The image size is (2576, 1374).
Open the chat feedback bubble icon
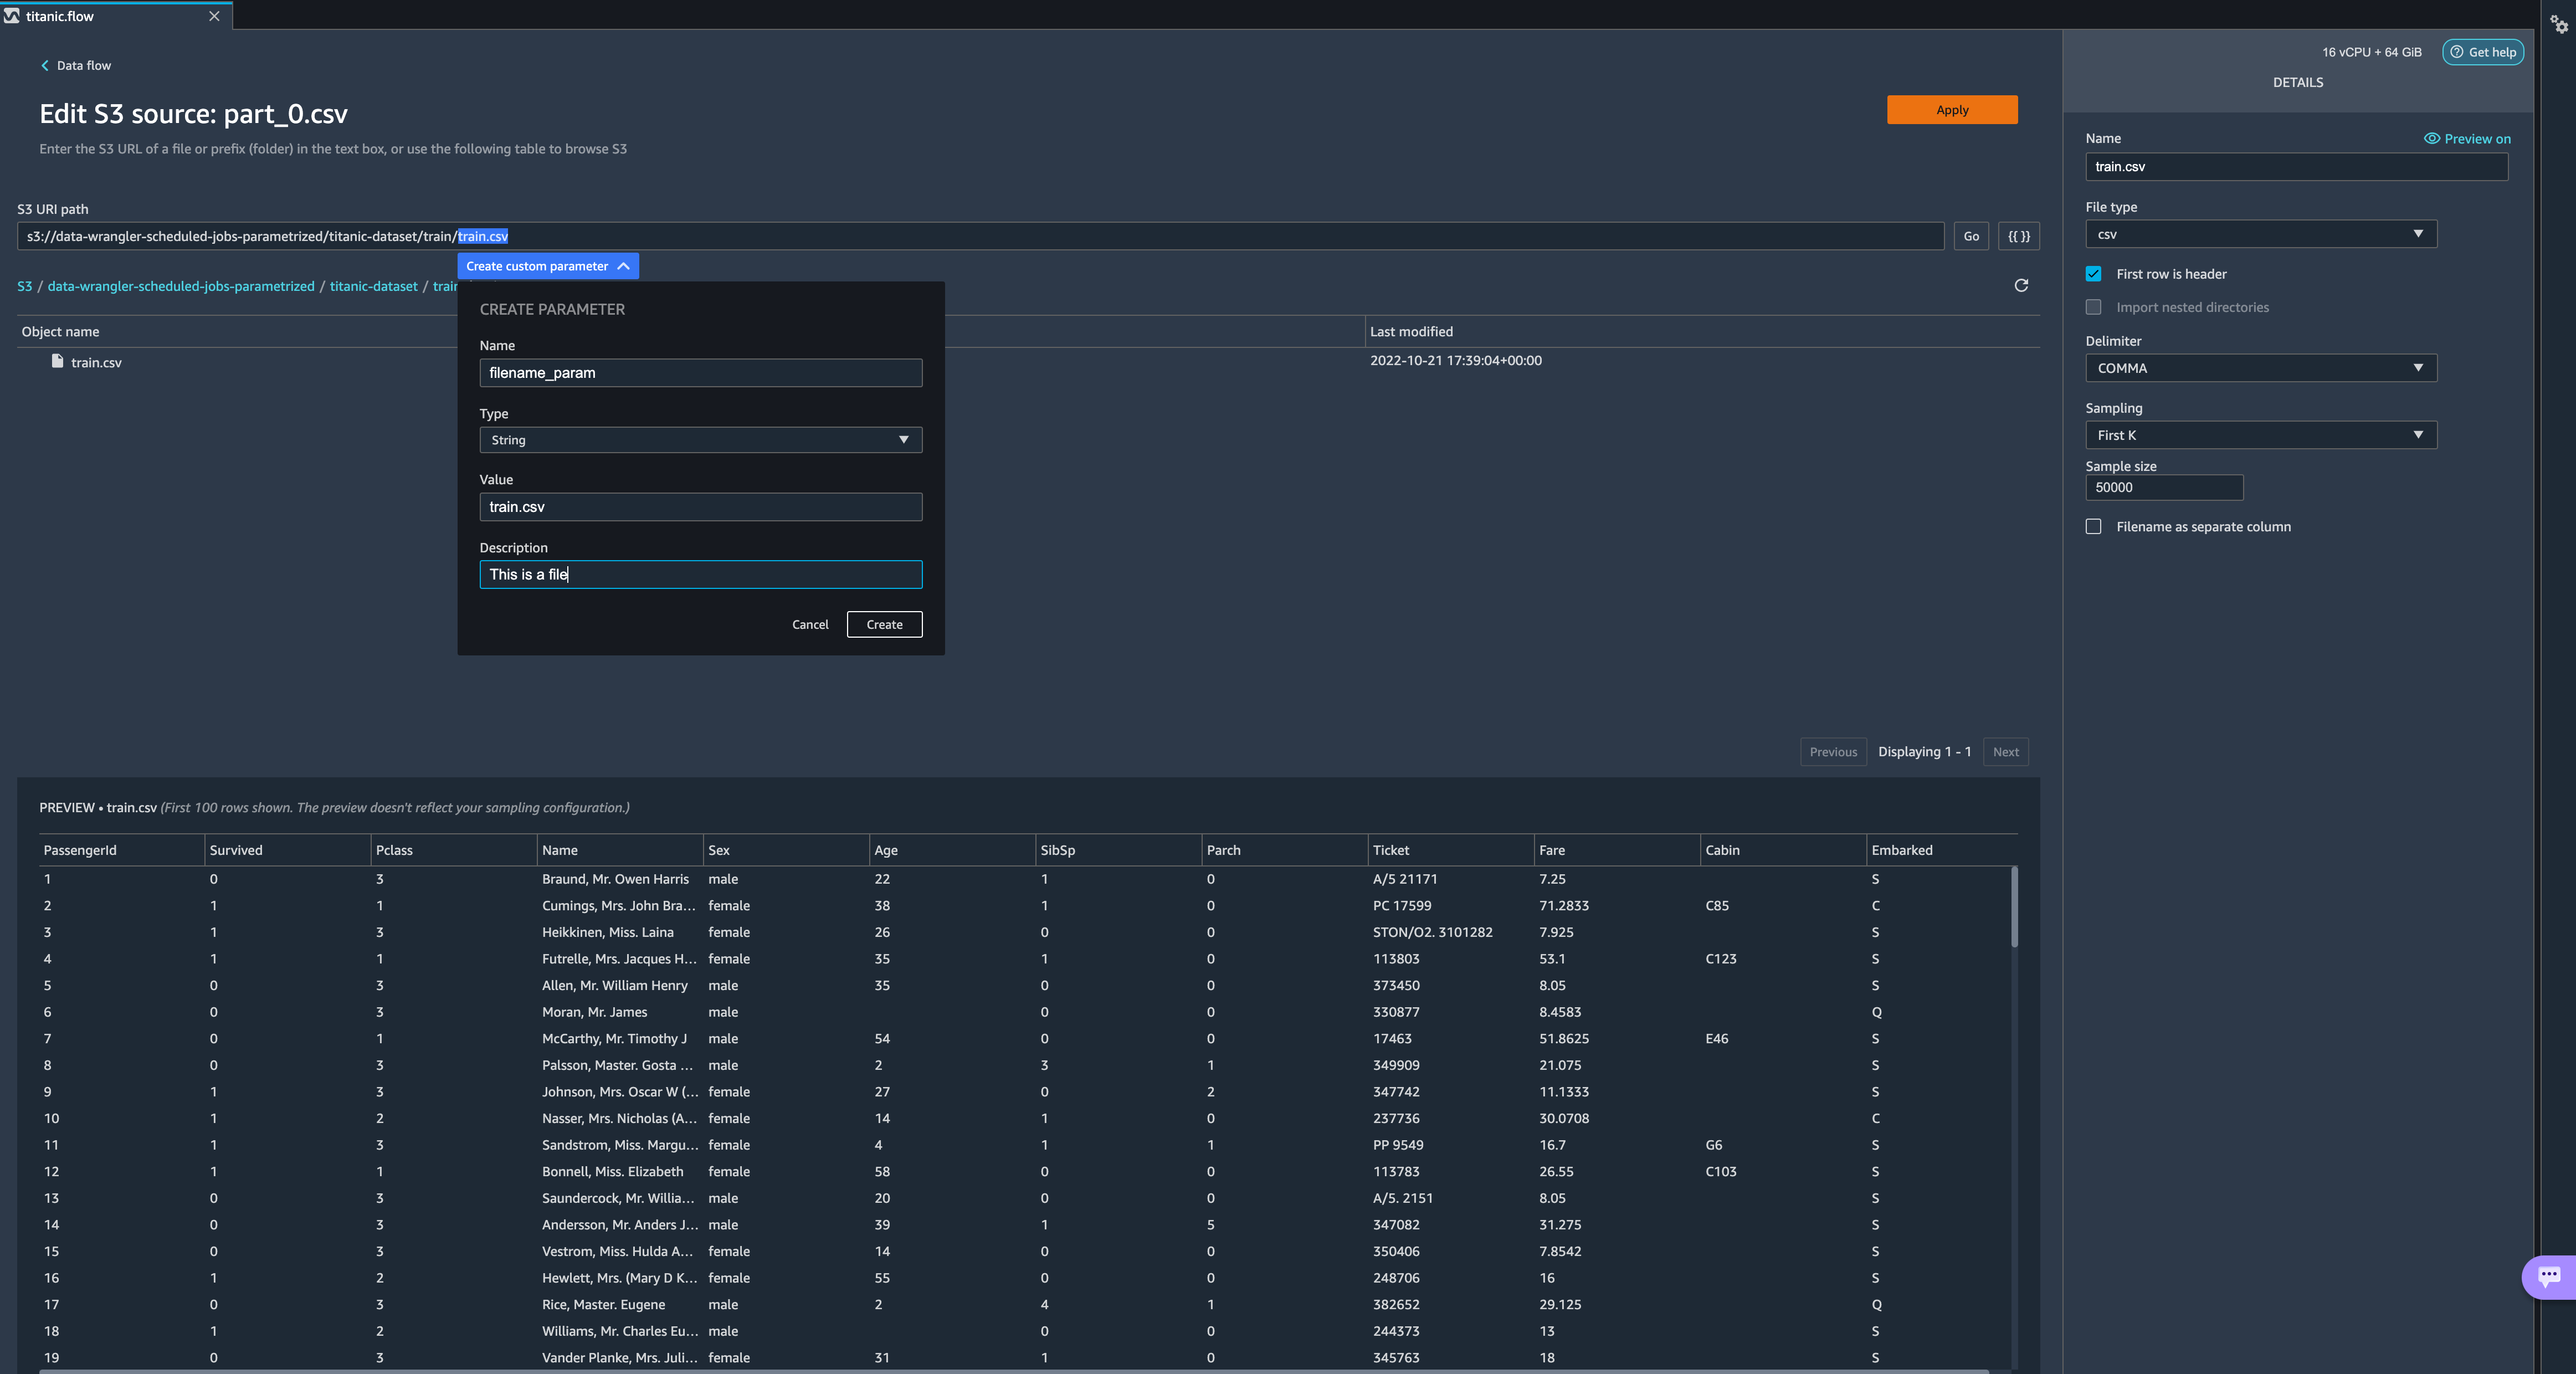click(x=2548, y=1275)
